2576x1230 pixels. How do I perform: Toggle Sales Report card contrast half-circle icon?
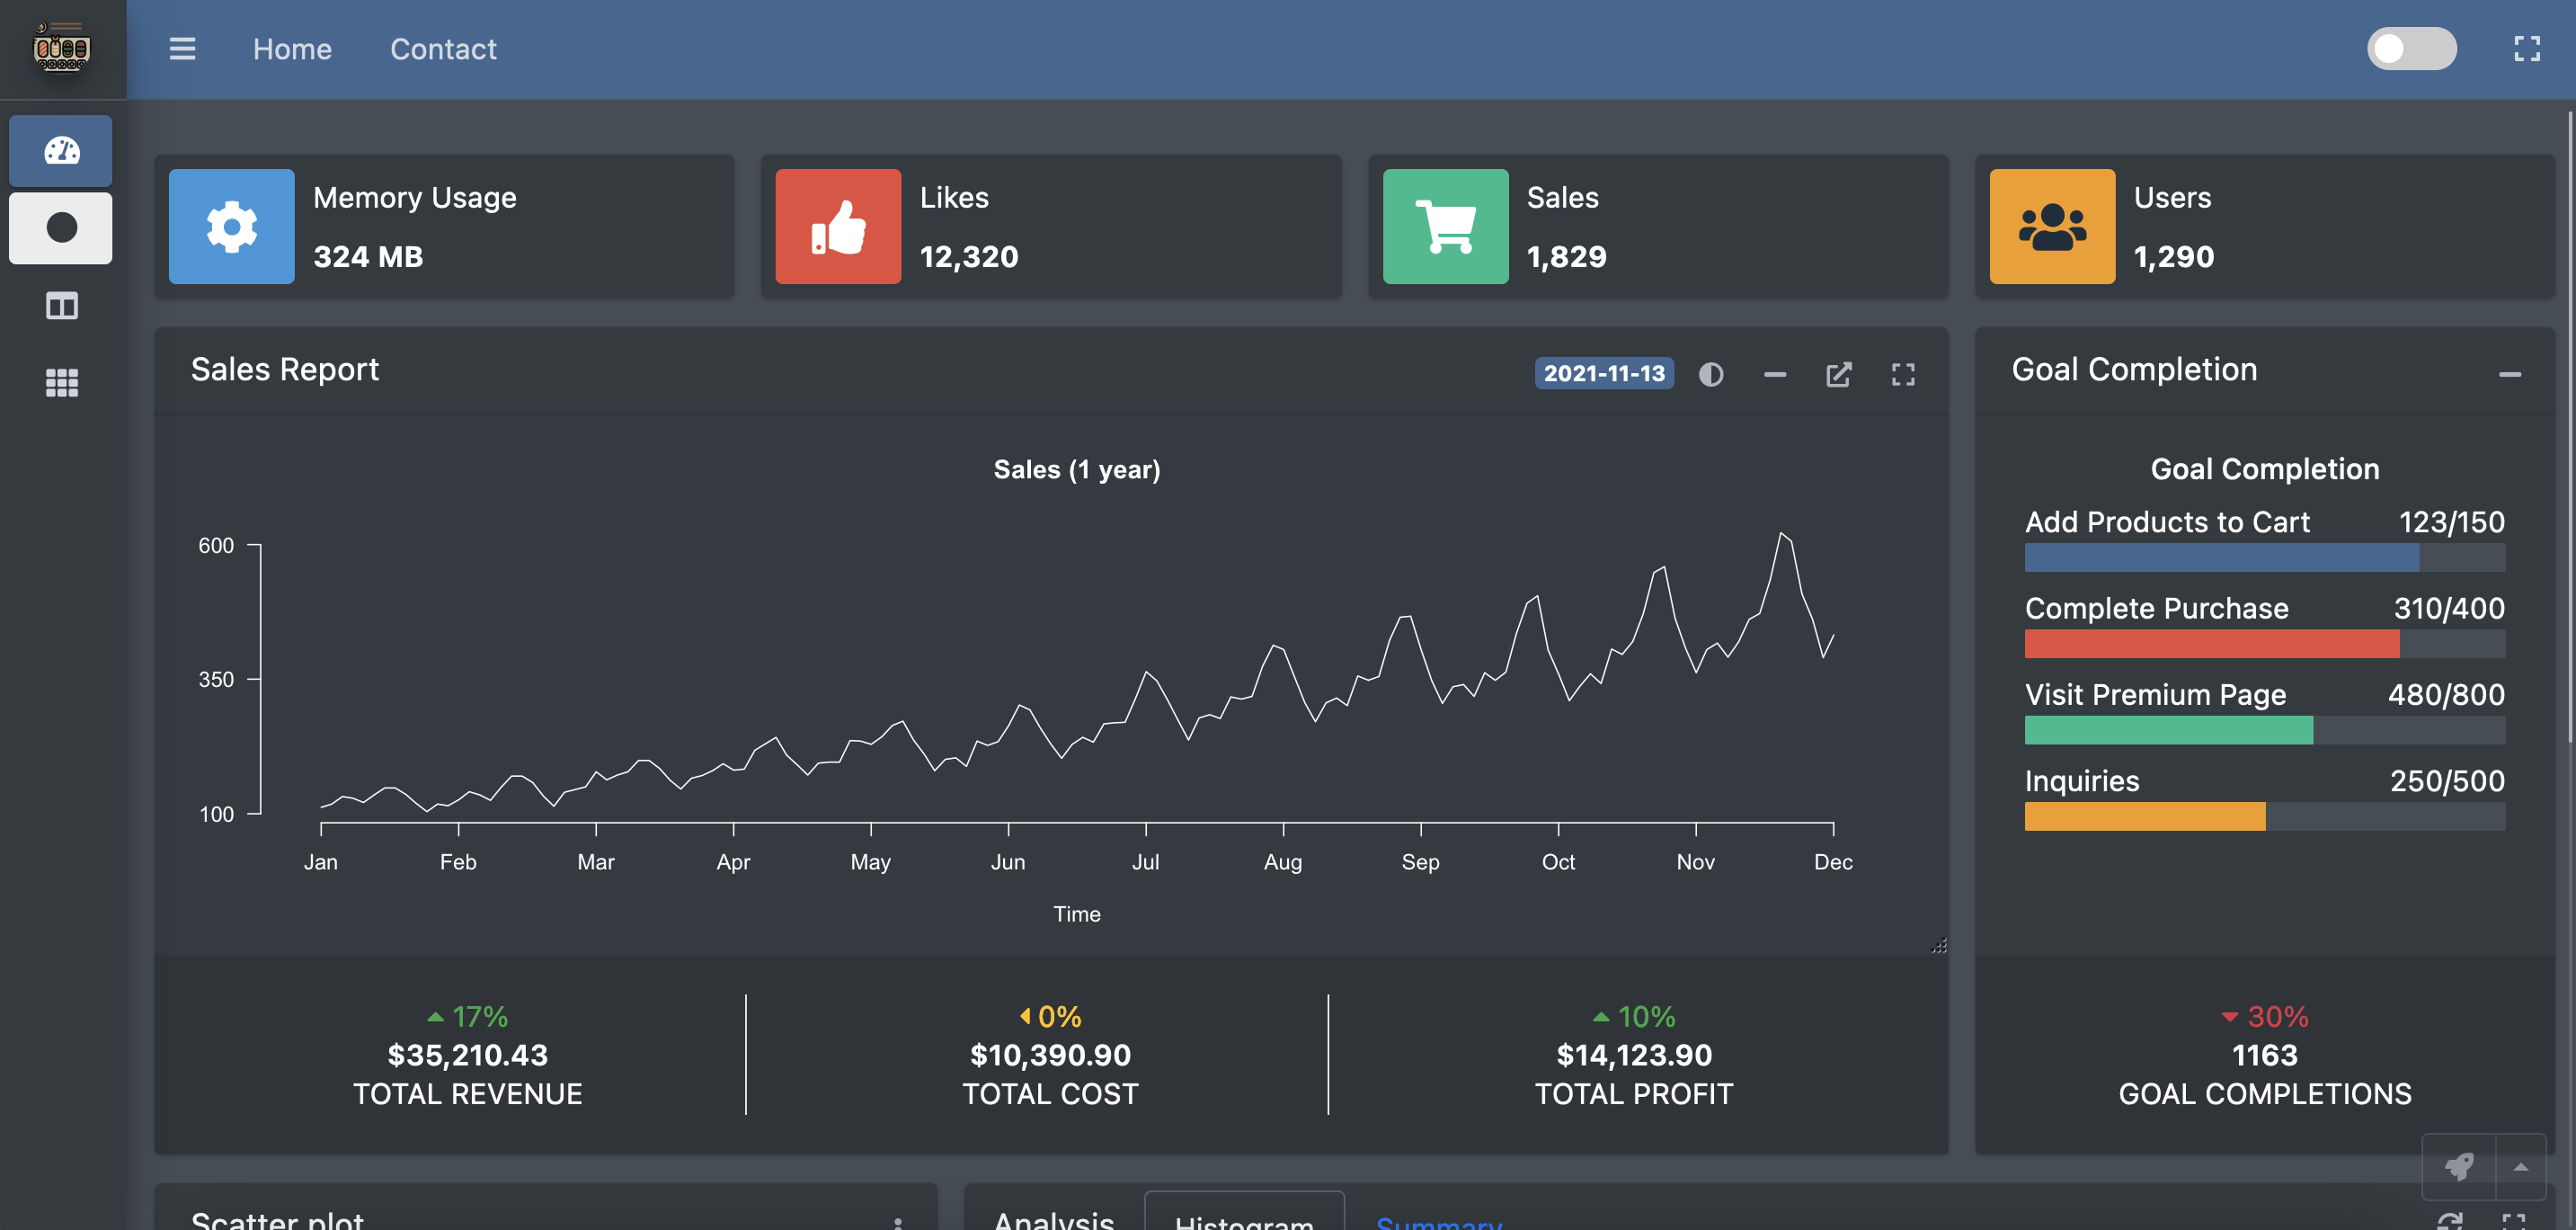click(x=1711, y=375)
